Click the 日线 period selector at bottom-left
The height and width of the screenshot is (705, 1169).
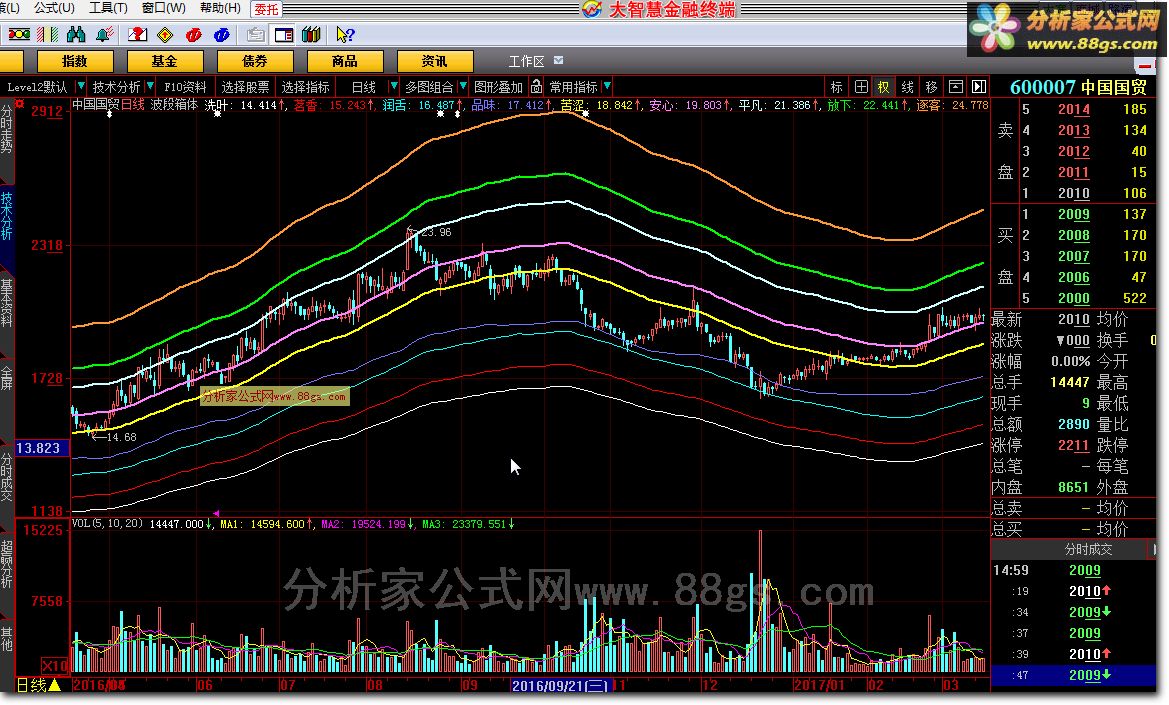coord(38,684)
